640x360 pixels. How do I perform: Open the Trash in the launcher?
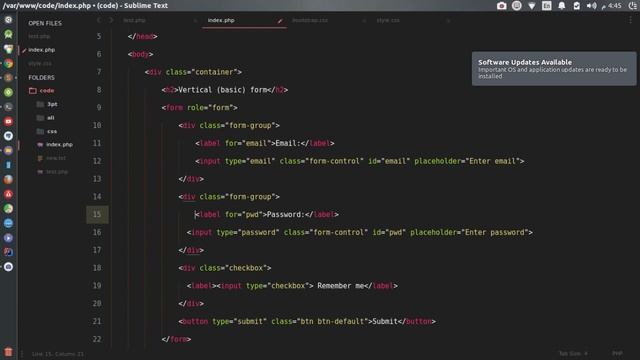8,352
